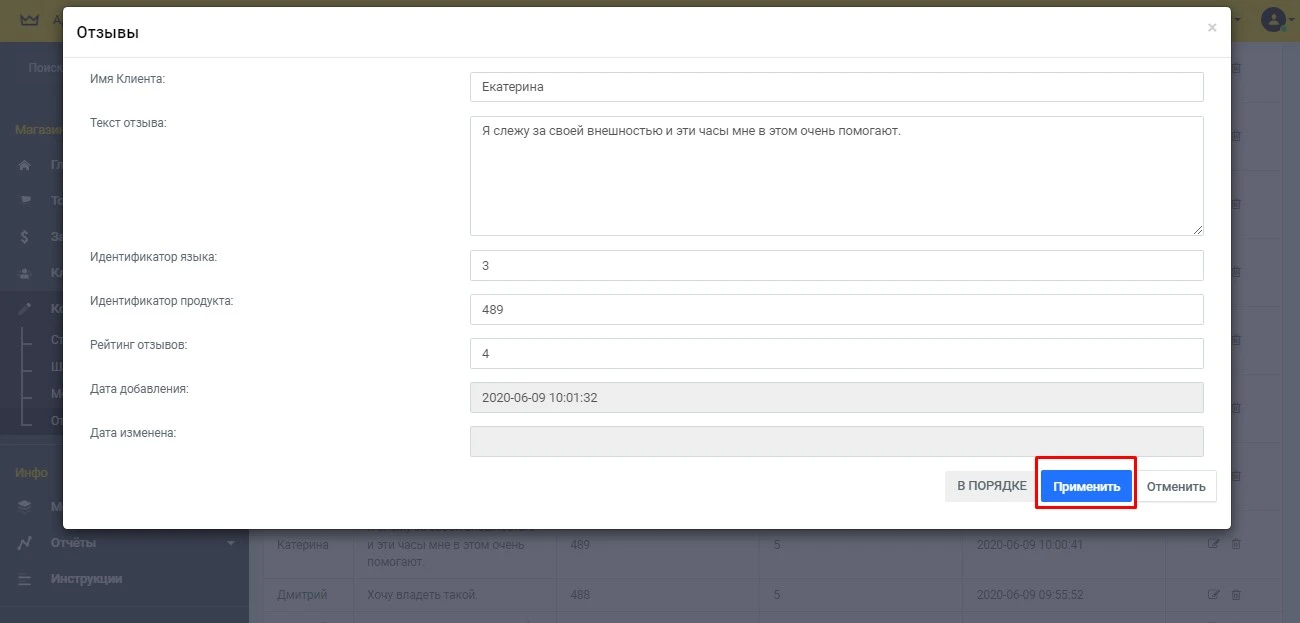The image size is (1300, 623).
Task: Click inside the Текст отзыва text area
Action: click(836, 175)
